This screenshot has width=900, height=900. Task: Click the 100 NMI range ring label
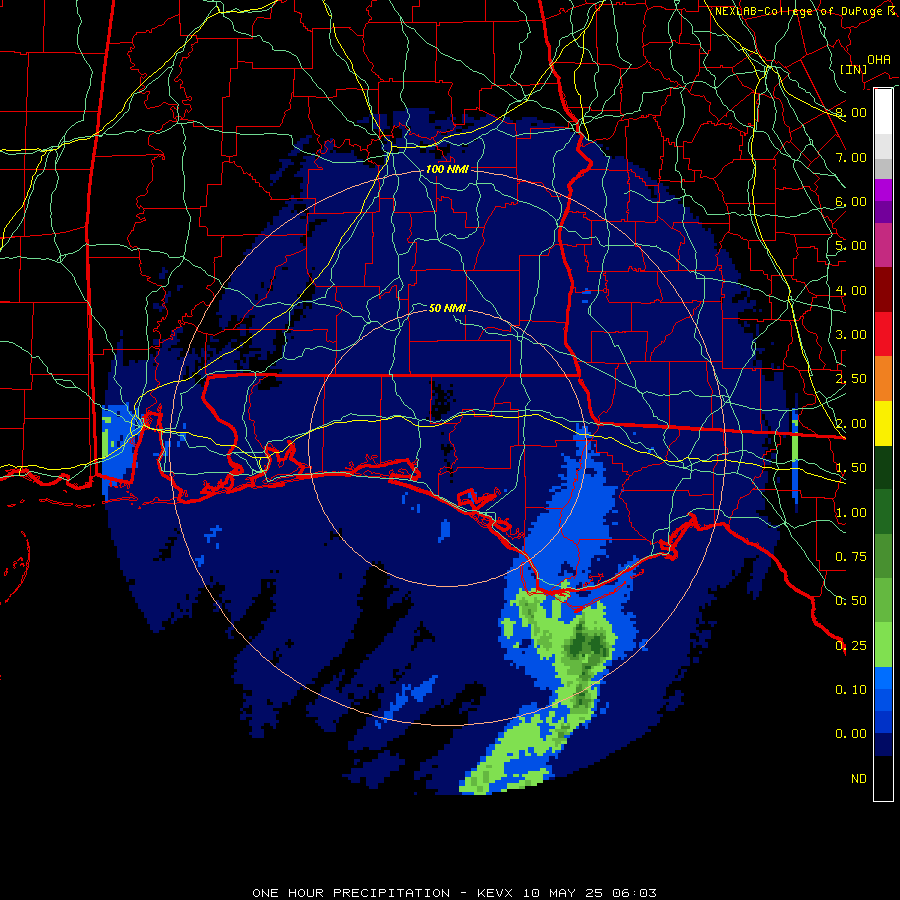pos(447,169)
